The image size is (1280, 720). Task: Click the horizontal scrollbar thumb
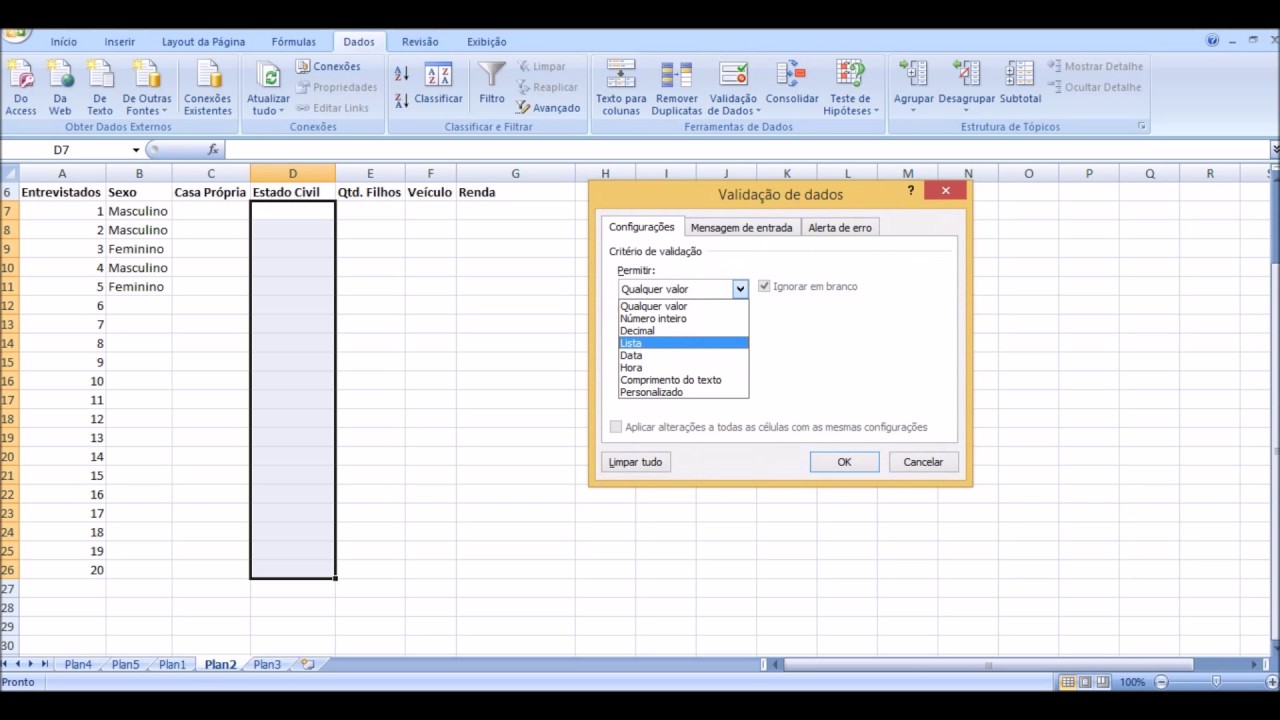(988, 665)
